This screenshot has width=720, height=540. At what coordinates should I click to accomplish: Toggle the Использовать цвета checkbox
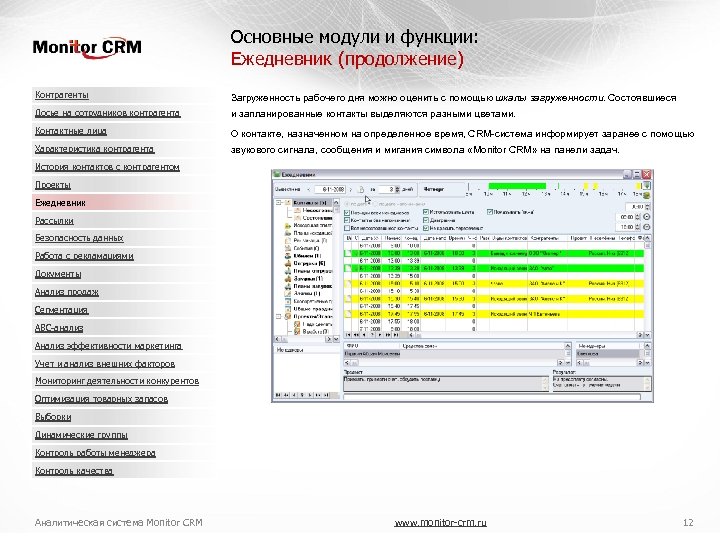click(x=426, y=213)
